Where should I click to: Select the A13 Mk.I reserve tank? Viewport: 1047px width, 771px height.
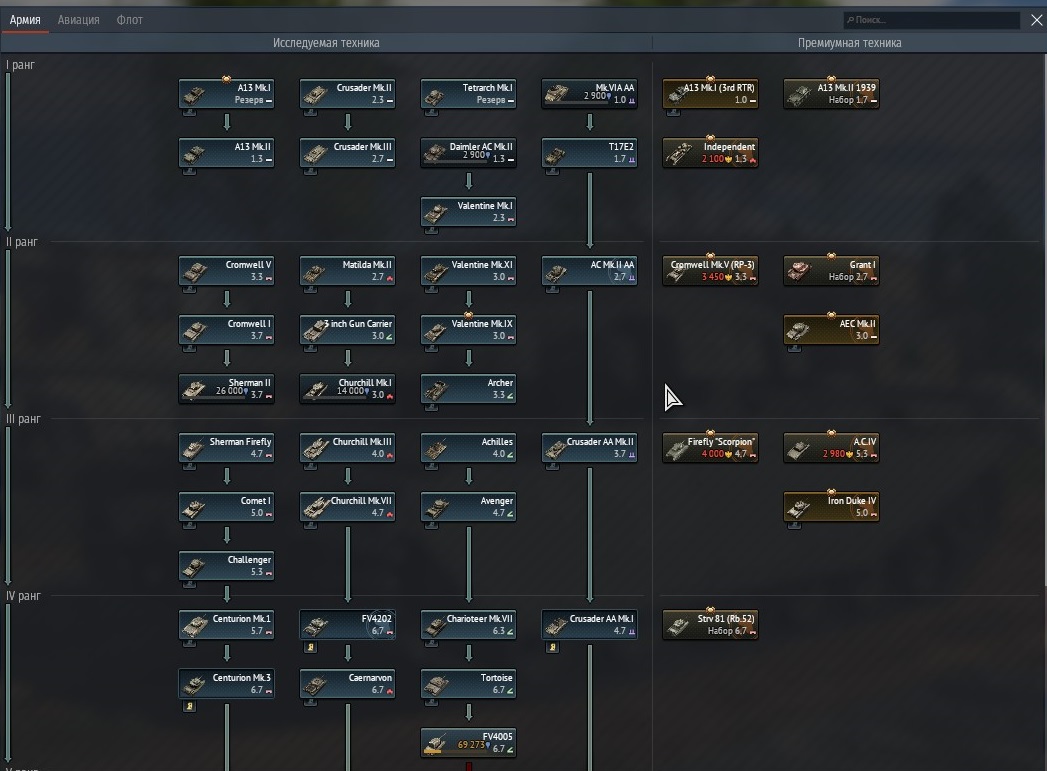[226, 94]
